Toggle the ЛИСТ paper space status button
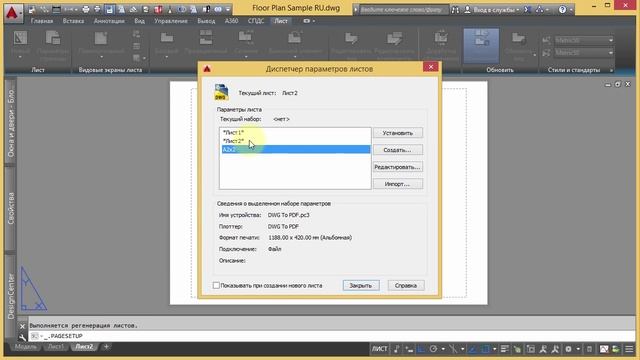 tap(379, 349)
